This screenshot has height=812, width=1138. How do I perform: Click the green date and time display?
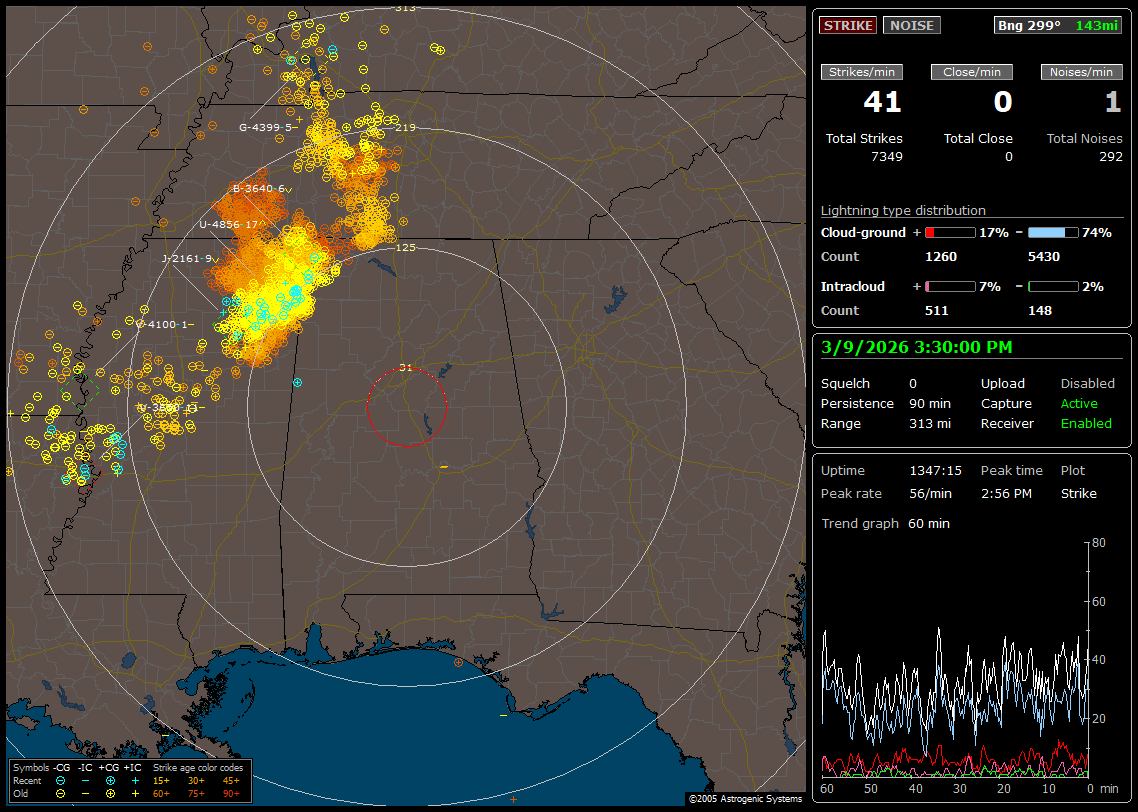916,347
